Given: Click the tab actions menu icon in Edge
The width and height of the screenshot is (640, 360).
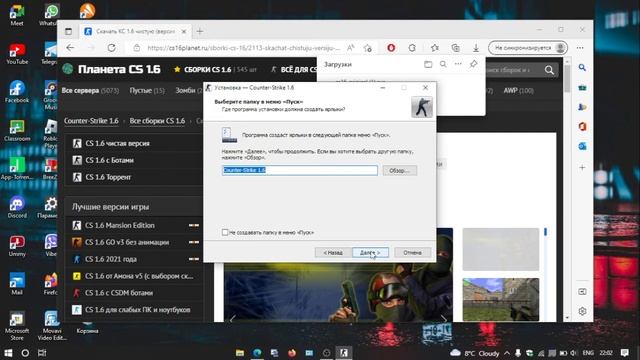Looking at the screenshot, I should coord(69,31).
